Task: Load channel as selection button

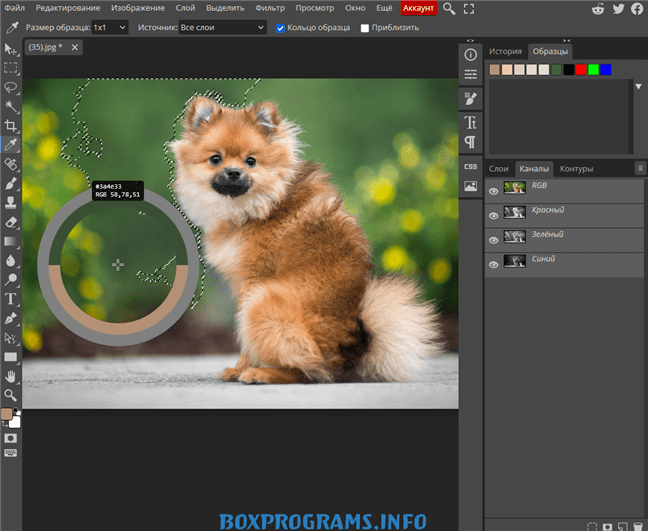Action: [x=592, y=526]
